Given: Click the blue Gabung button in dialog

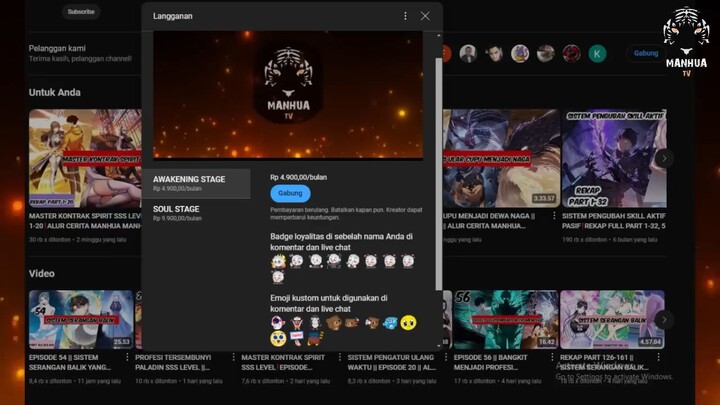Looking at the screenshot, I should (x=290, y=193).
